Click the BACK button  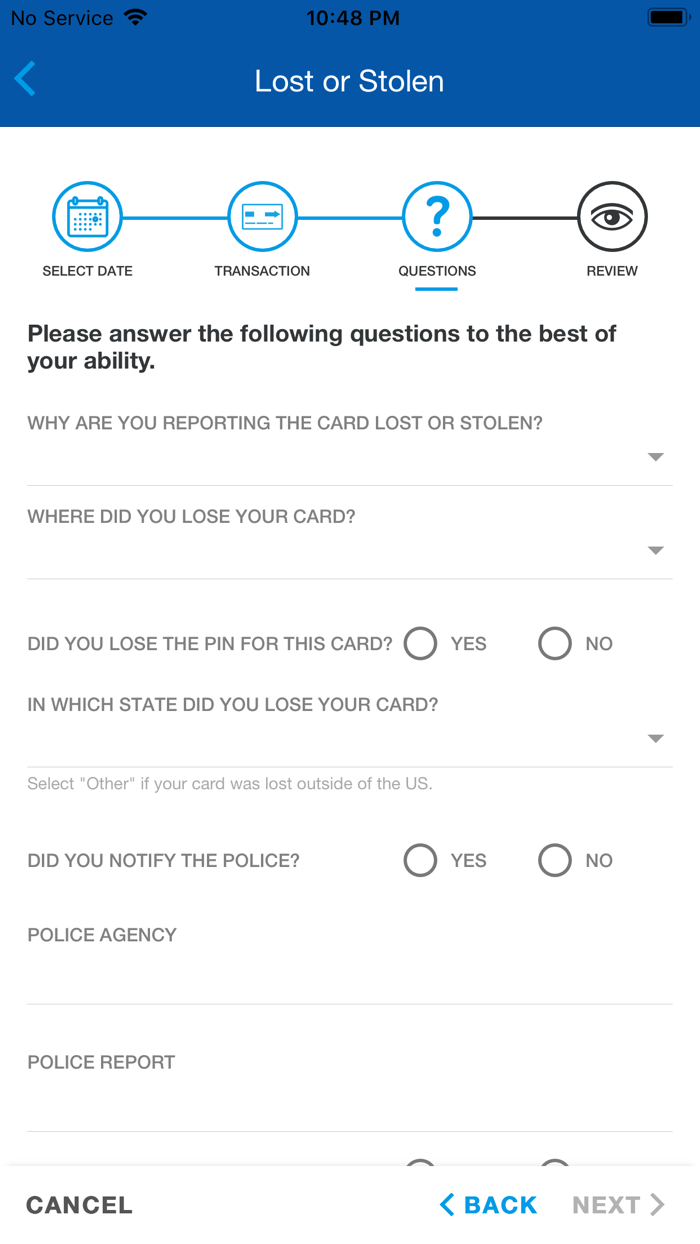[488, 1205]
